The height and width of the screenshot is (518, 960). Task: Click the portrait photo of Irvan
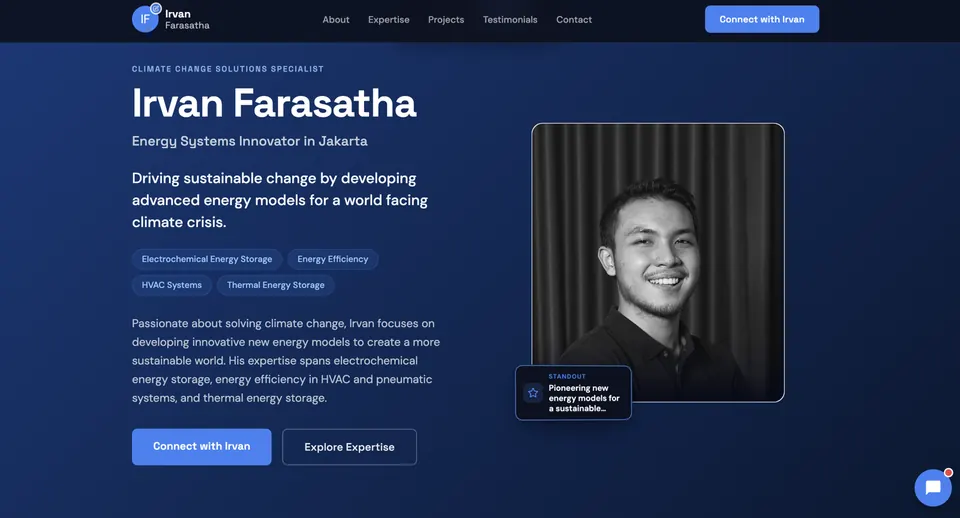[x=658, y=262]
